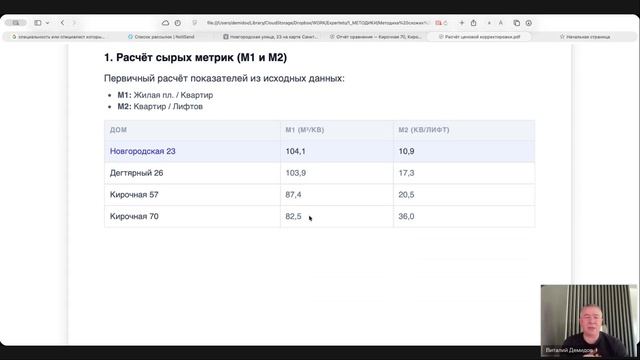Screen dimensions: 640x360
Task: Click the M2 value 36,0
Action: pyautogui.click(x=406, y=216)
